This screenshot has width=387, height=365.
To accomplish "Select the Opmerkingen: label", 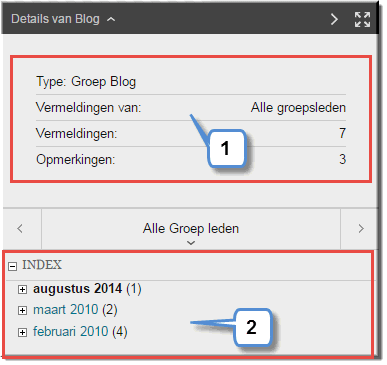I will pos(75,160).
